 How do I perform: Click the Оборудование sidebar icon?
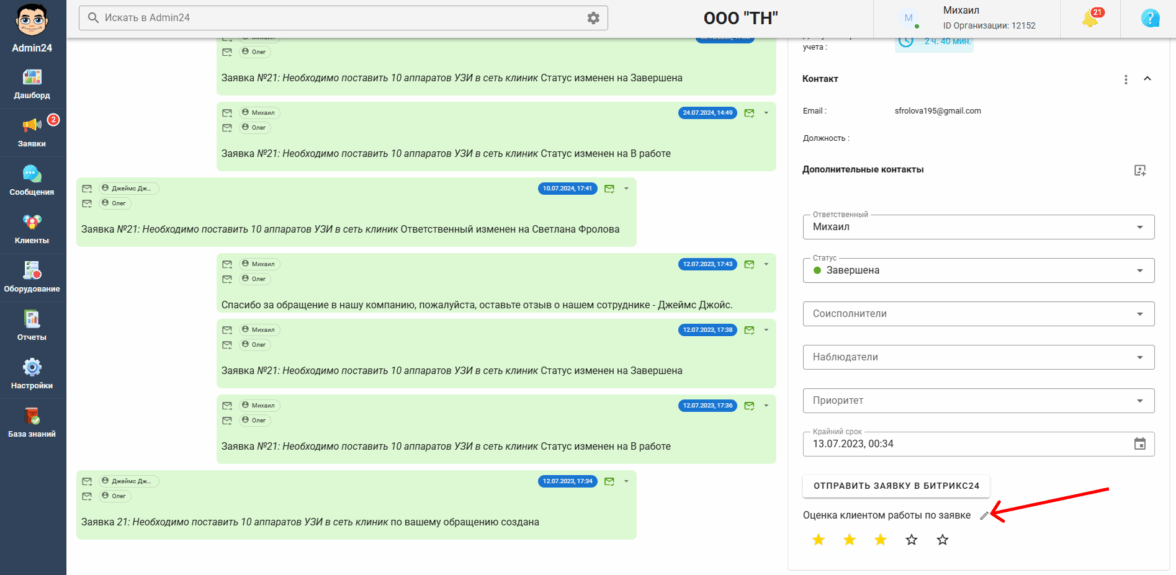tap(32, 276)
